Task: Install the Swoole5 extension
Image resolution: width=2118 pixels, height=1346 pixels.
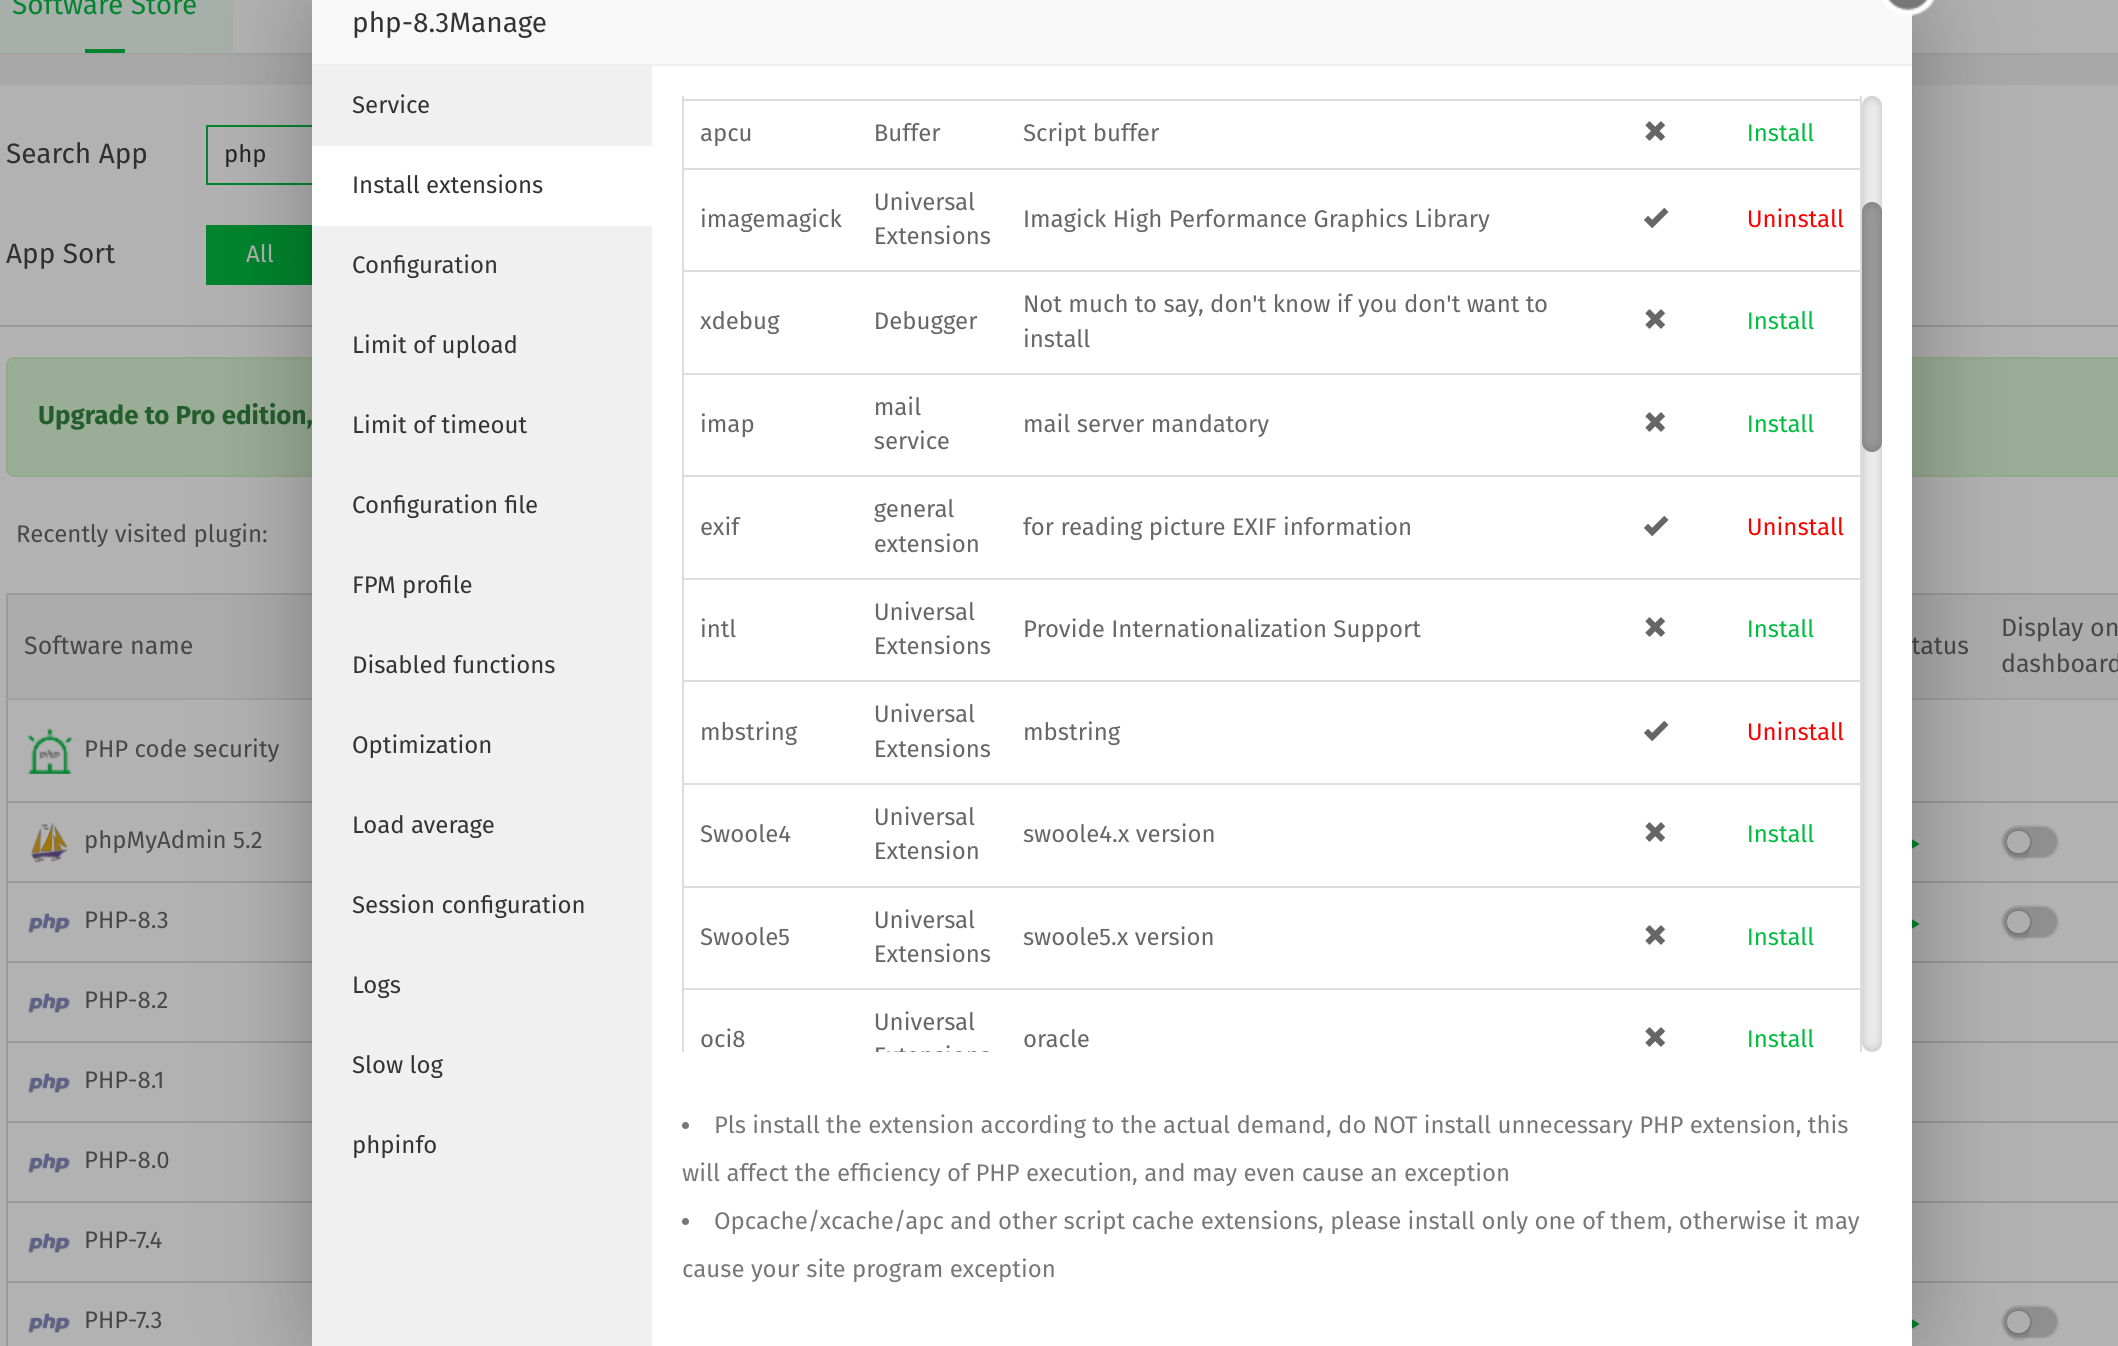Action: point(1779,937)
